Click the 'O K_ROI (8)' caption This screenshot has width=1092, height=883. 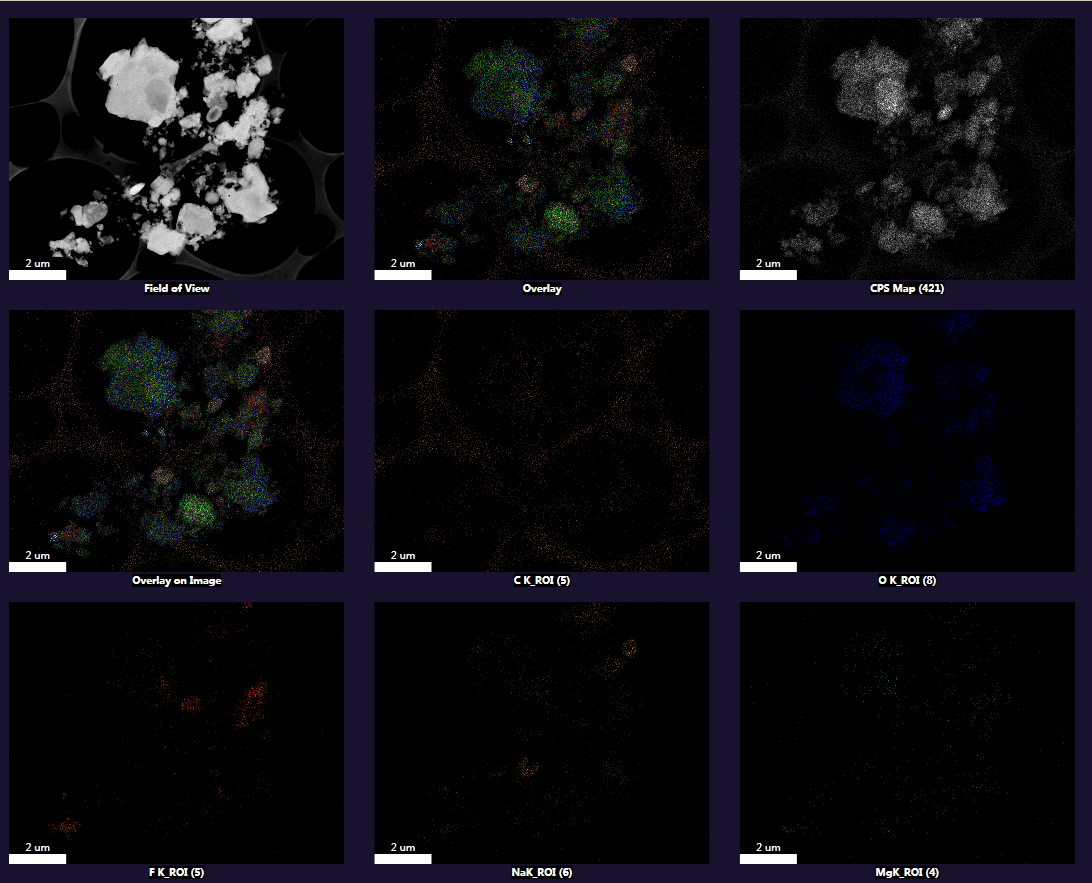pyautogui.click(x=907, y=580)
